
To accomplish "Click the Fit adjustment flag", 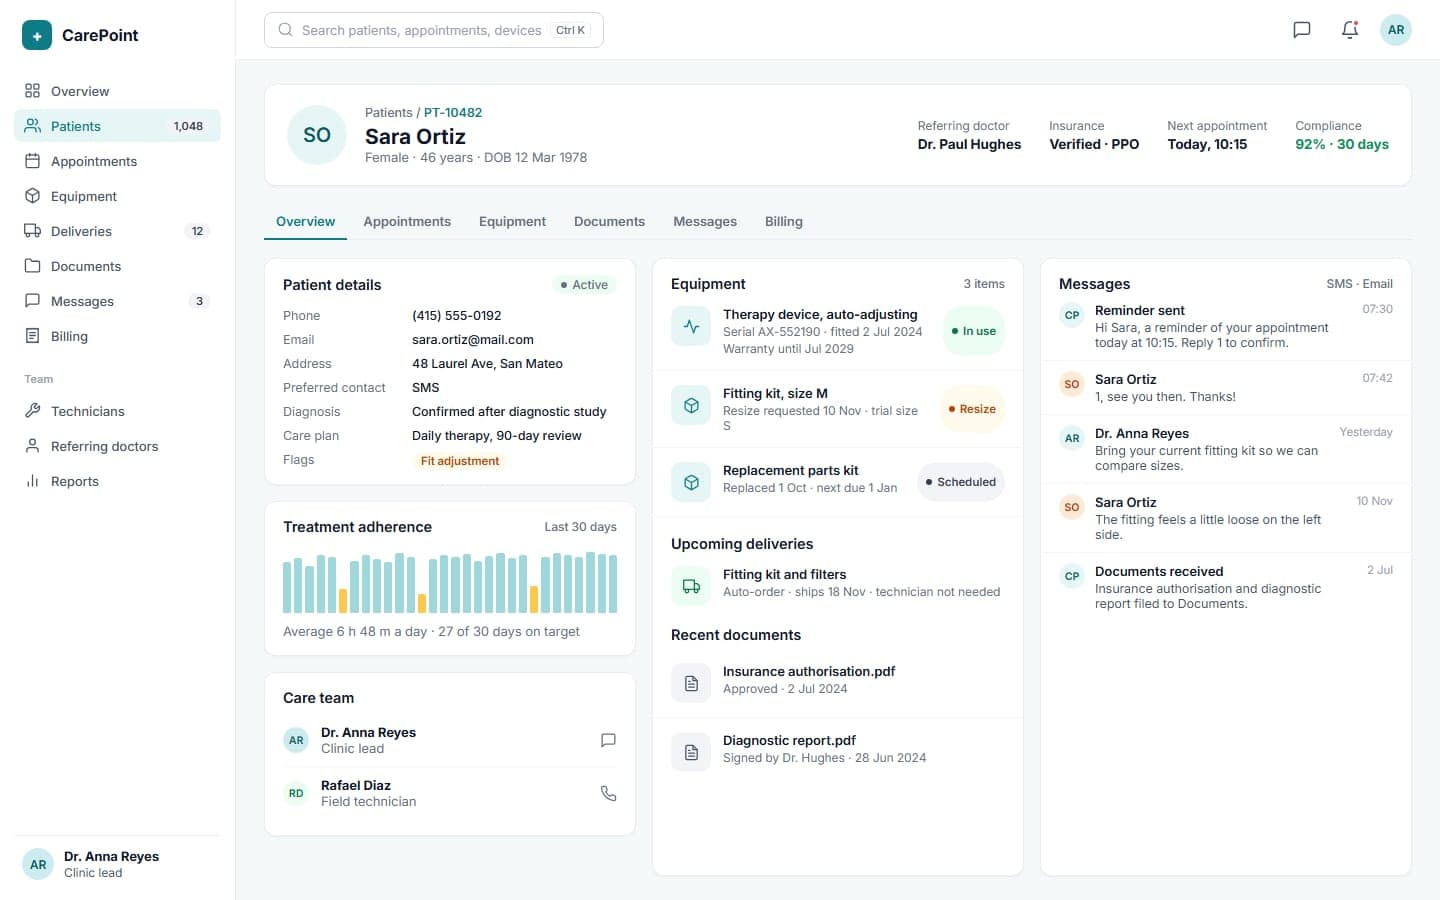I will (x=460, y=461).
